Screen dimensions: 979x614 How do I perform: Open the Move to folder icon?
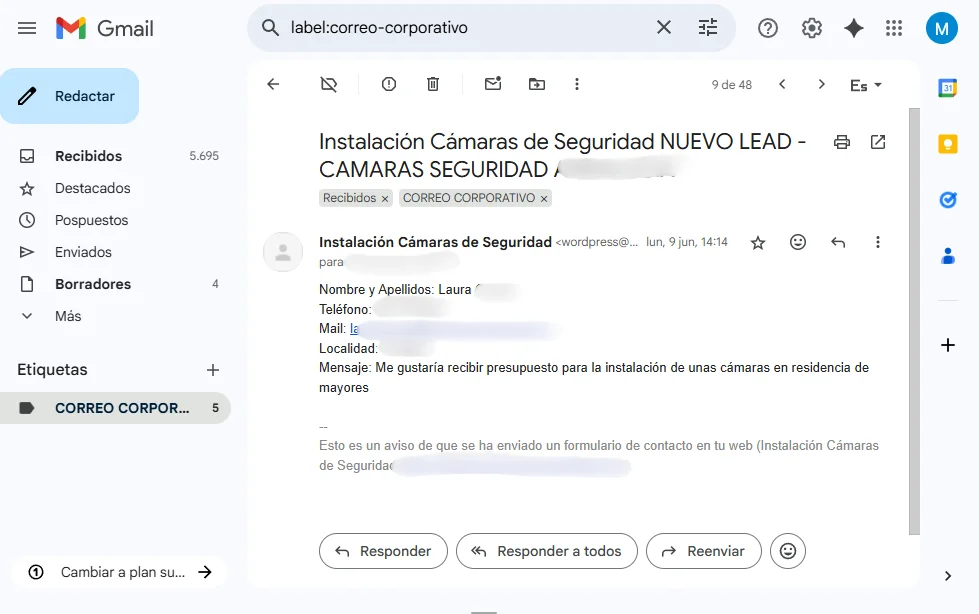[x=537, y=85]
